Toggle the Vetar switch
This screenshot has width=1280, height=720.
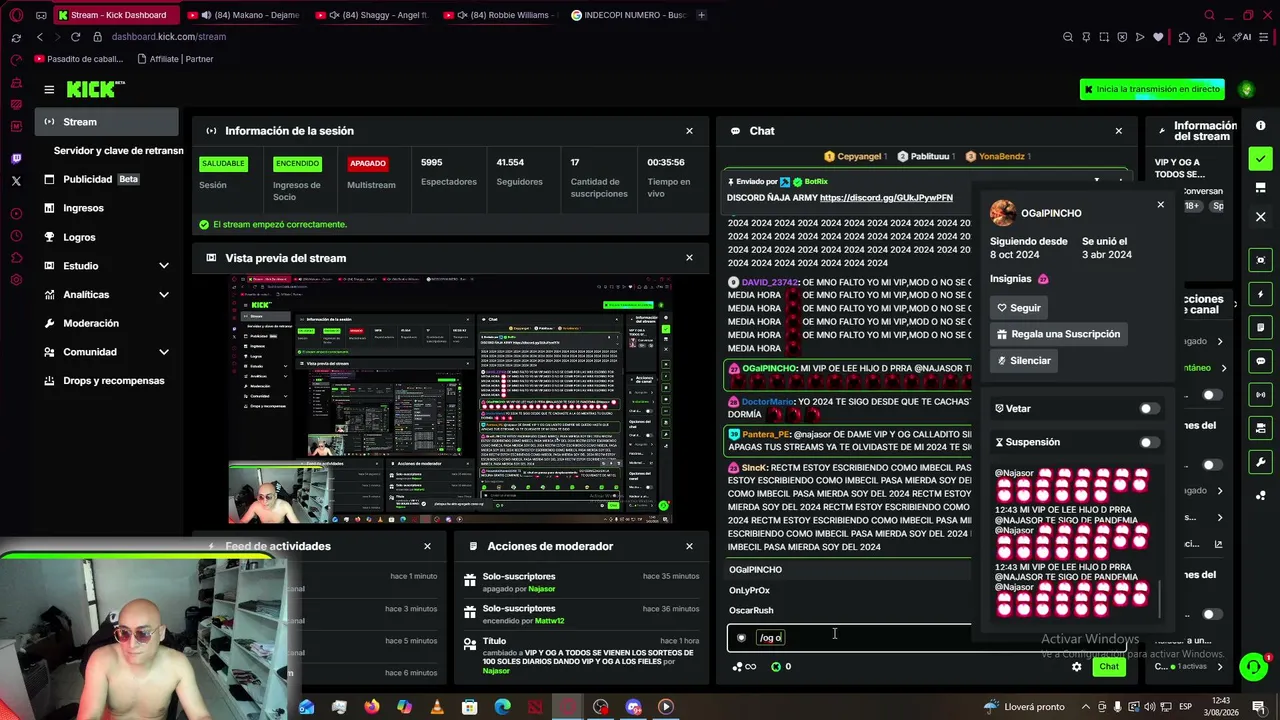pos(1150,409)
